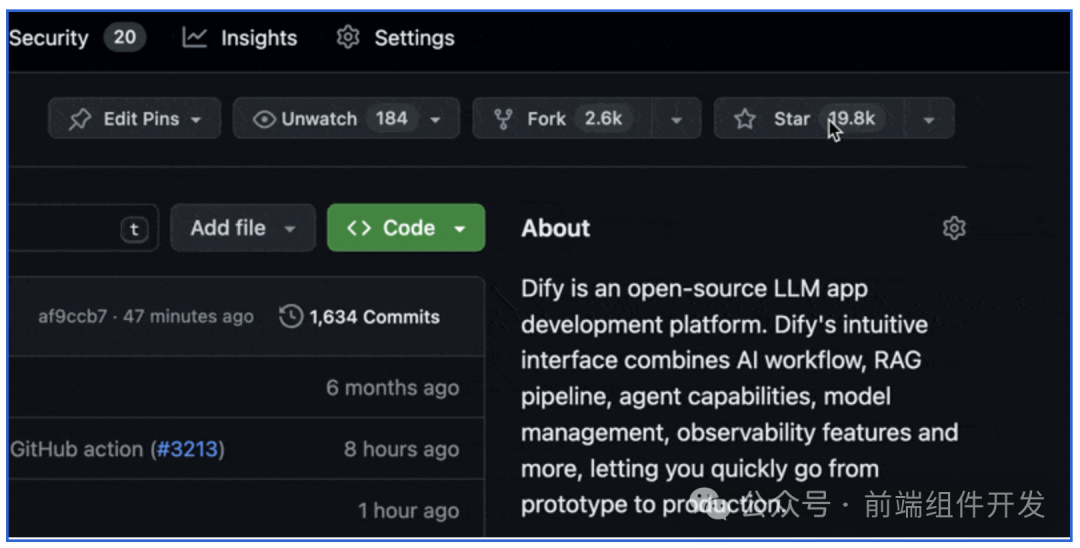Viewport: 1080px width, 548px height.
Task: Click the star count 19.8k
Action: 852,118
